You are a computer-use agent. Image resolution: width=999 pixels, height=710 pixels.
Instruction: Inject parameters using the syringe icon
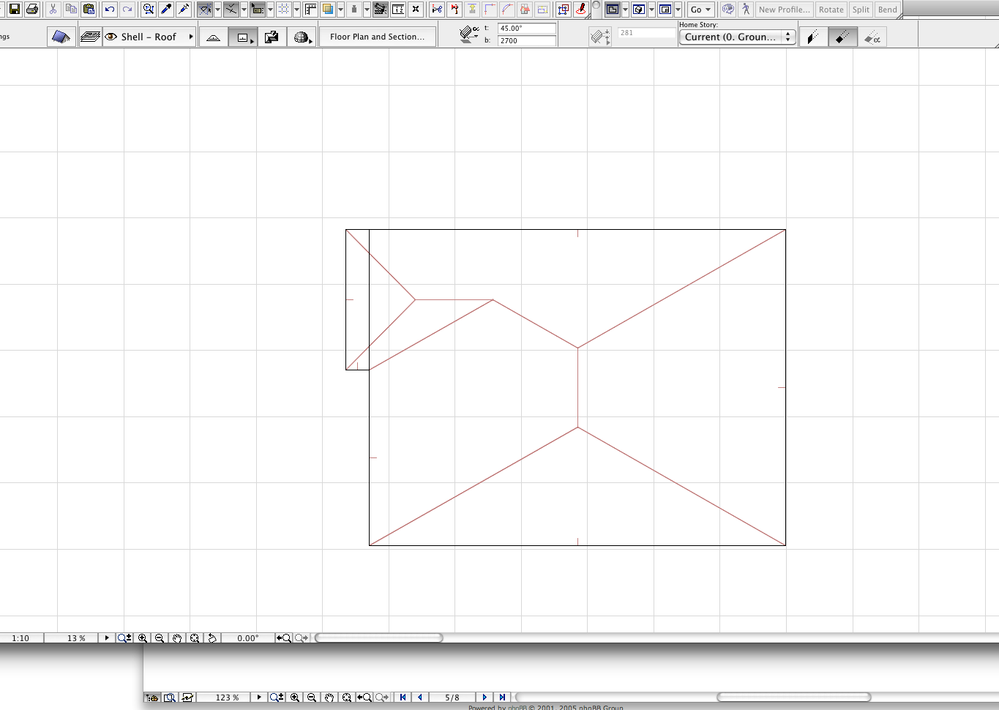[x=183, y=9]
